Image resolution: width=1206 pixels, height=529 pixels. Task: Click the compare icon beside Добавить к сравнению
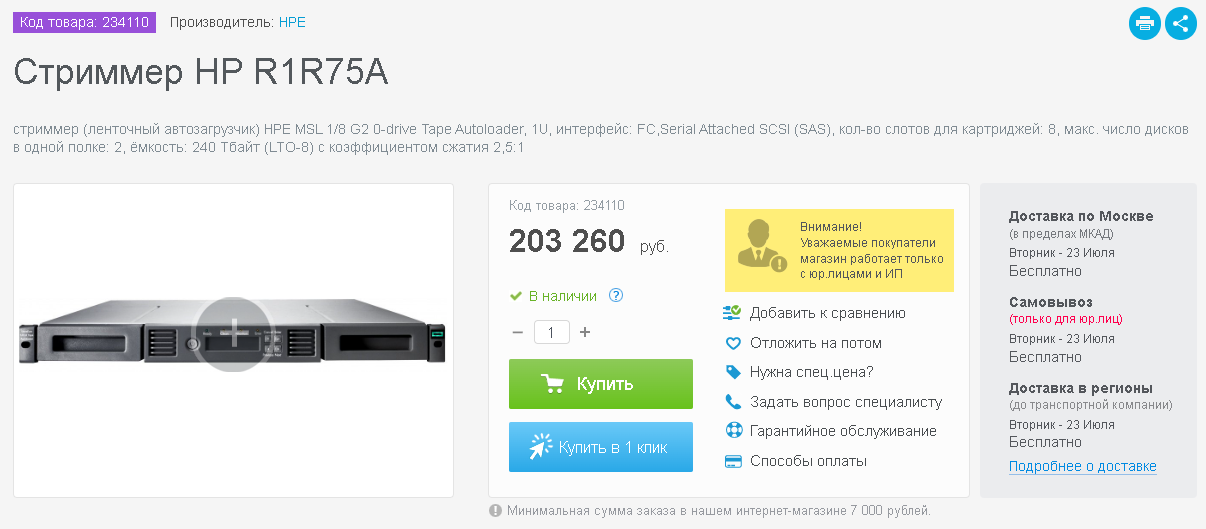[x=731, y=313]
